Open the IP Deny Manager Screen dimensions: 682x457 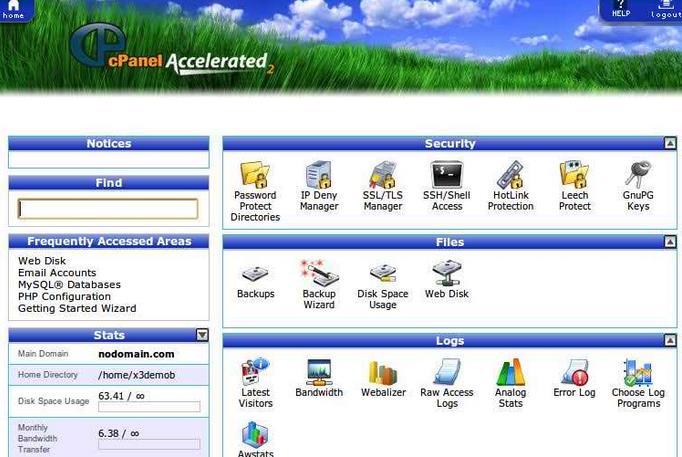click(x=319, y=186)
